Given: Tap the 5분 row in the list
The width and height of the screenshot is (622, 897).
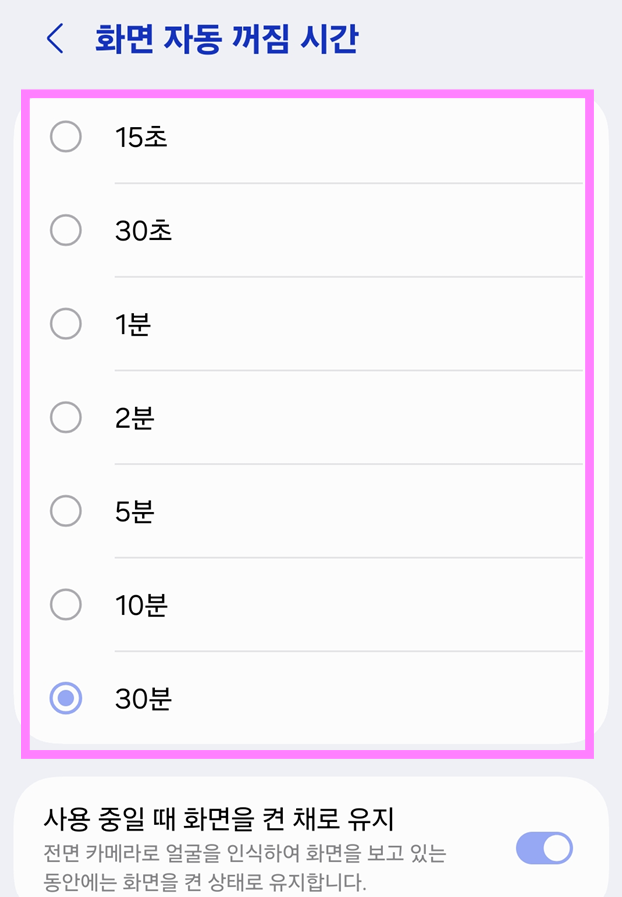Looking at the screenshot, I should [x=300, y=511].
